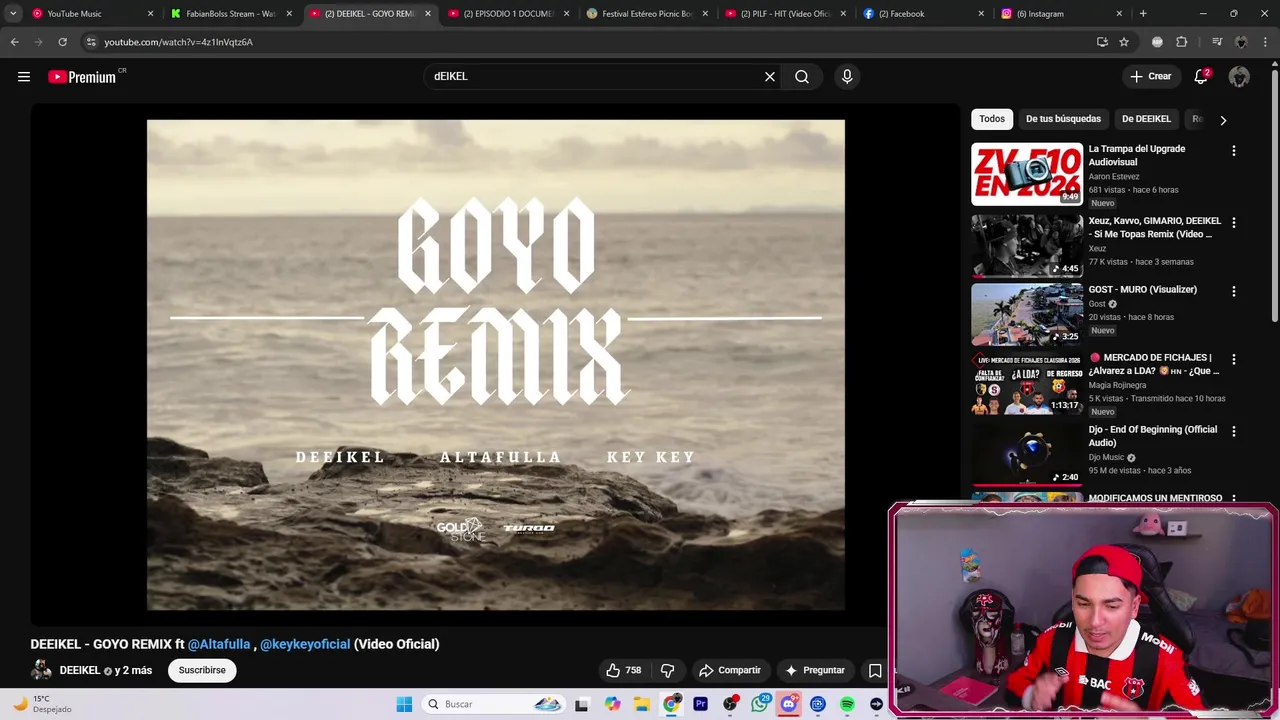Image resolution: width=1280 pixels, height=720 pixels.
Task: Open 'MERCADO DE FICHAJES' stream thumbnail
Action: [1027, 384]
